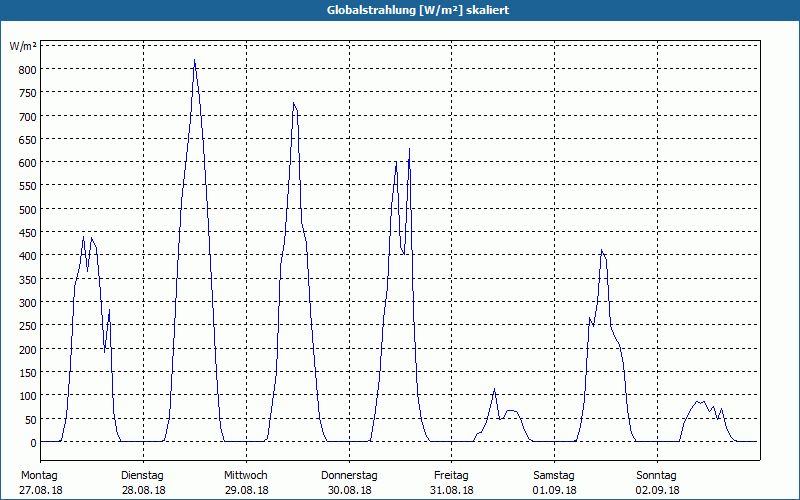Click the 450 y-axis label
800x500 pixels.
pyautogui.click(x=28, y=233)
